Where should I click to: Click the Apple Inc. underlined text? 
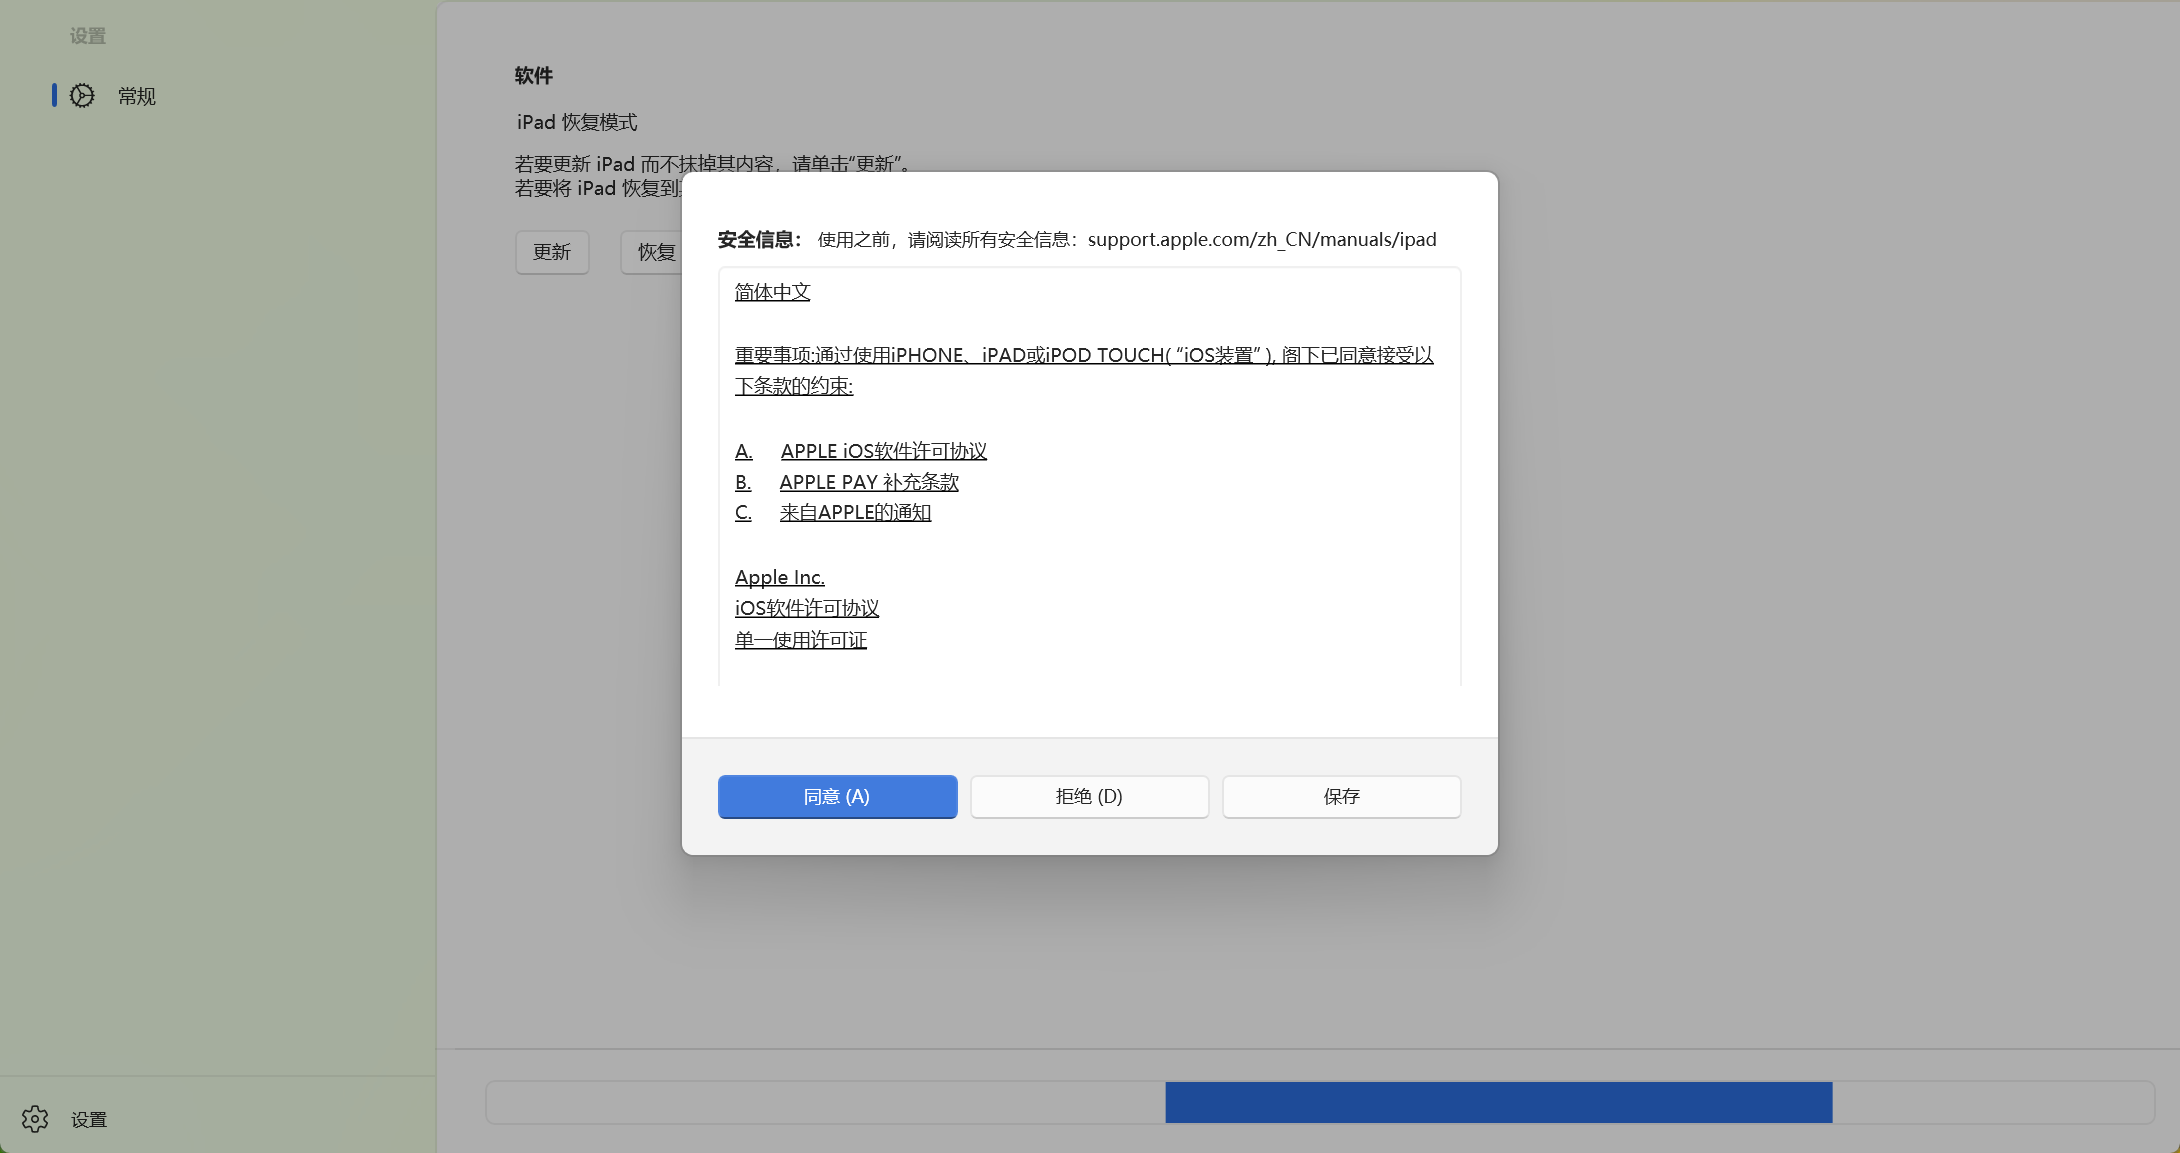coord(779,577)
